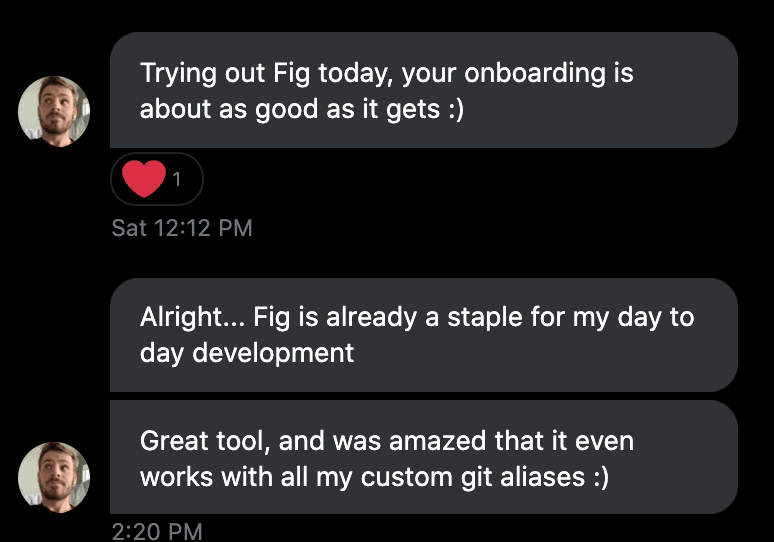Click the avatar next to "Great tool" message

tap(54, 478)
